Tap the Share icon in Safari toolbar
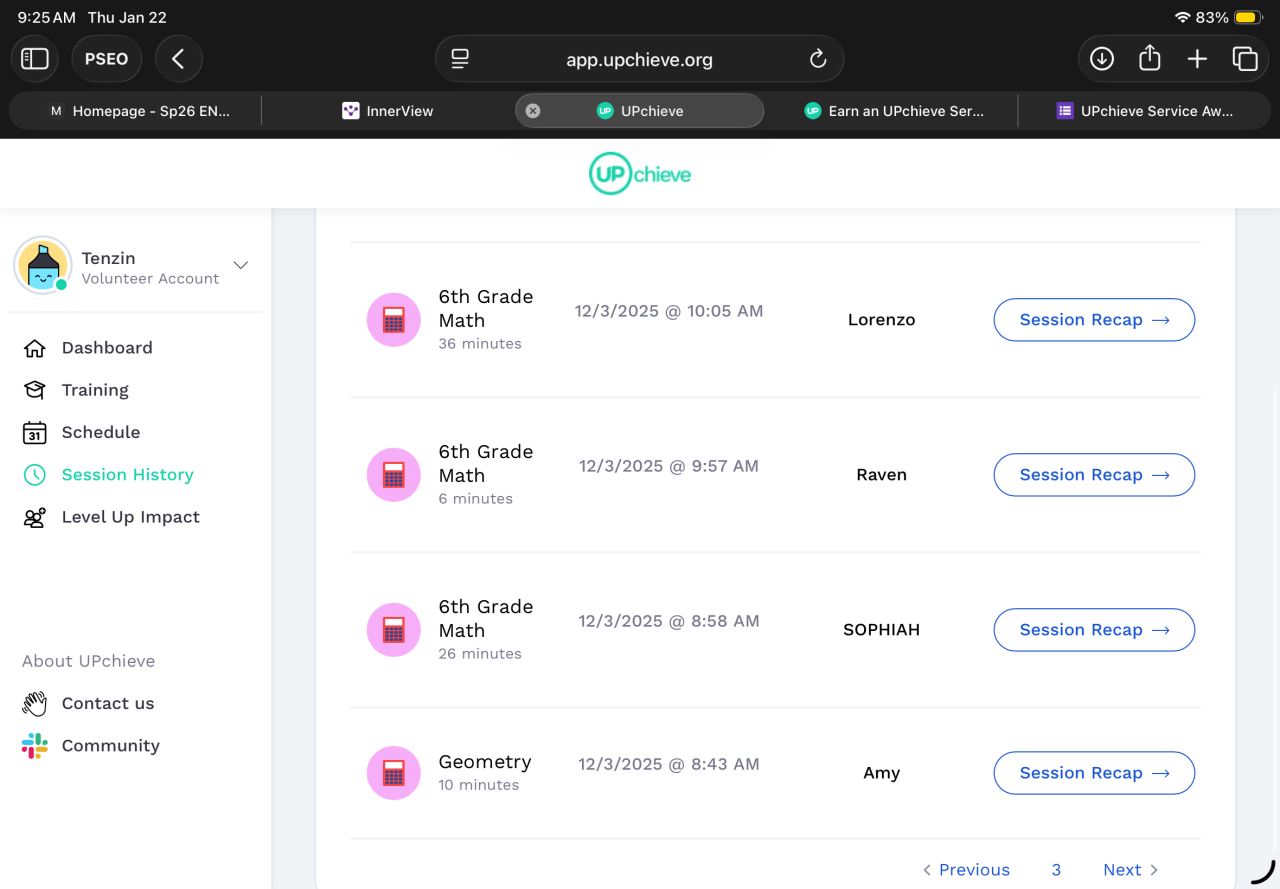The image size is (1280, 889). 1150,59
